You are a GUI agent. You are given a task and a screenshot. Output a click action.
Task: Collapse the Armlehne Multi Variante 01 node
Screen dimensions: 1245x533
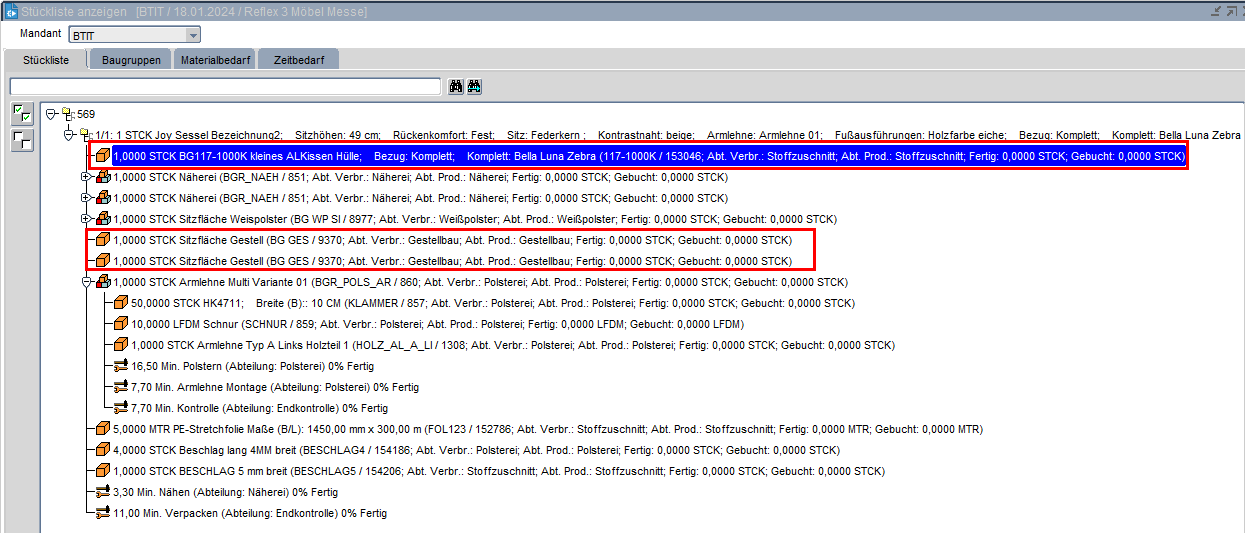[86, 282]
